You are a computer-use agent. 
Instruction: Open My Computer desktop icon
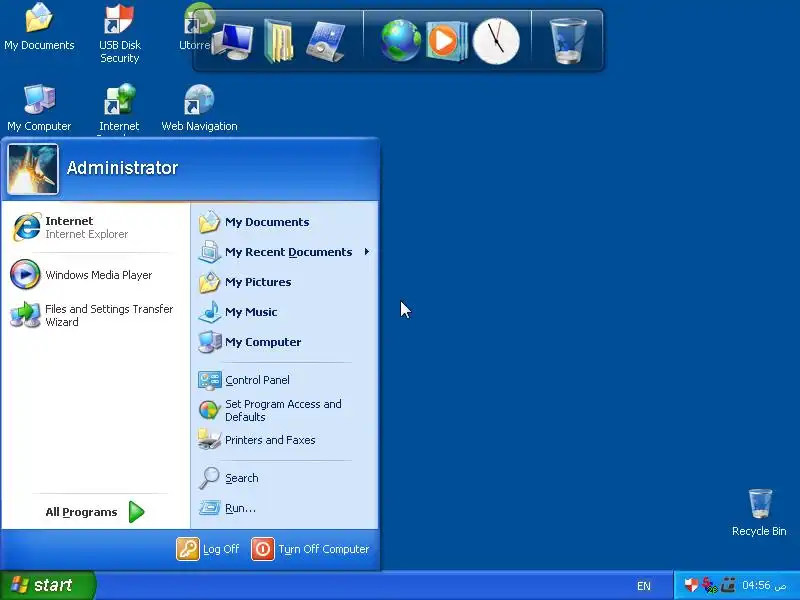(x=39, y=108)
